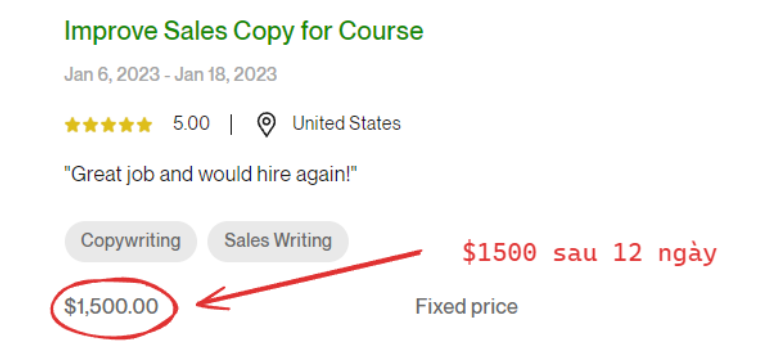Click the 5.00 rating score
759x361 pixels.
pyautogui.click(x=191, y=124)
